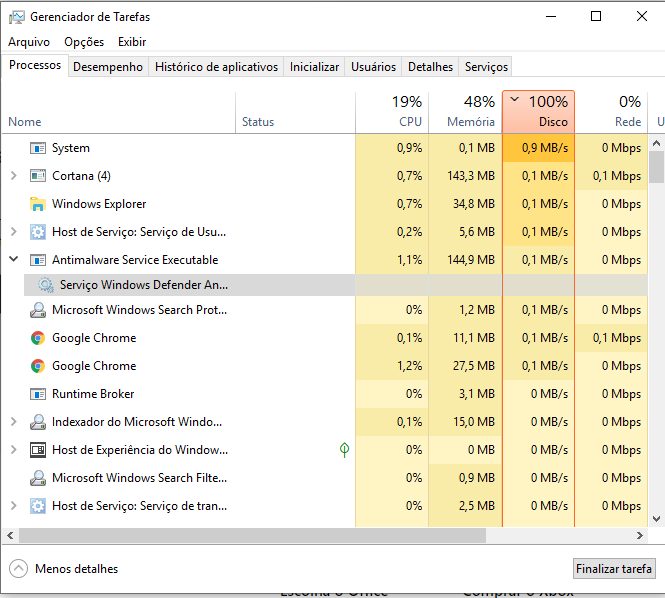Viewport: 665px width, 598px height.
Task: Select the System process name
Action: (x=71, y=148)
